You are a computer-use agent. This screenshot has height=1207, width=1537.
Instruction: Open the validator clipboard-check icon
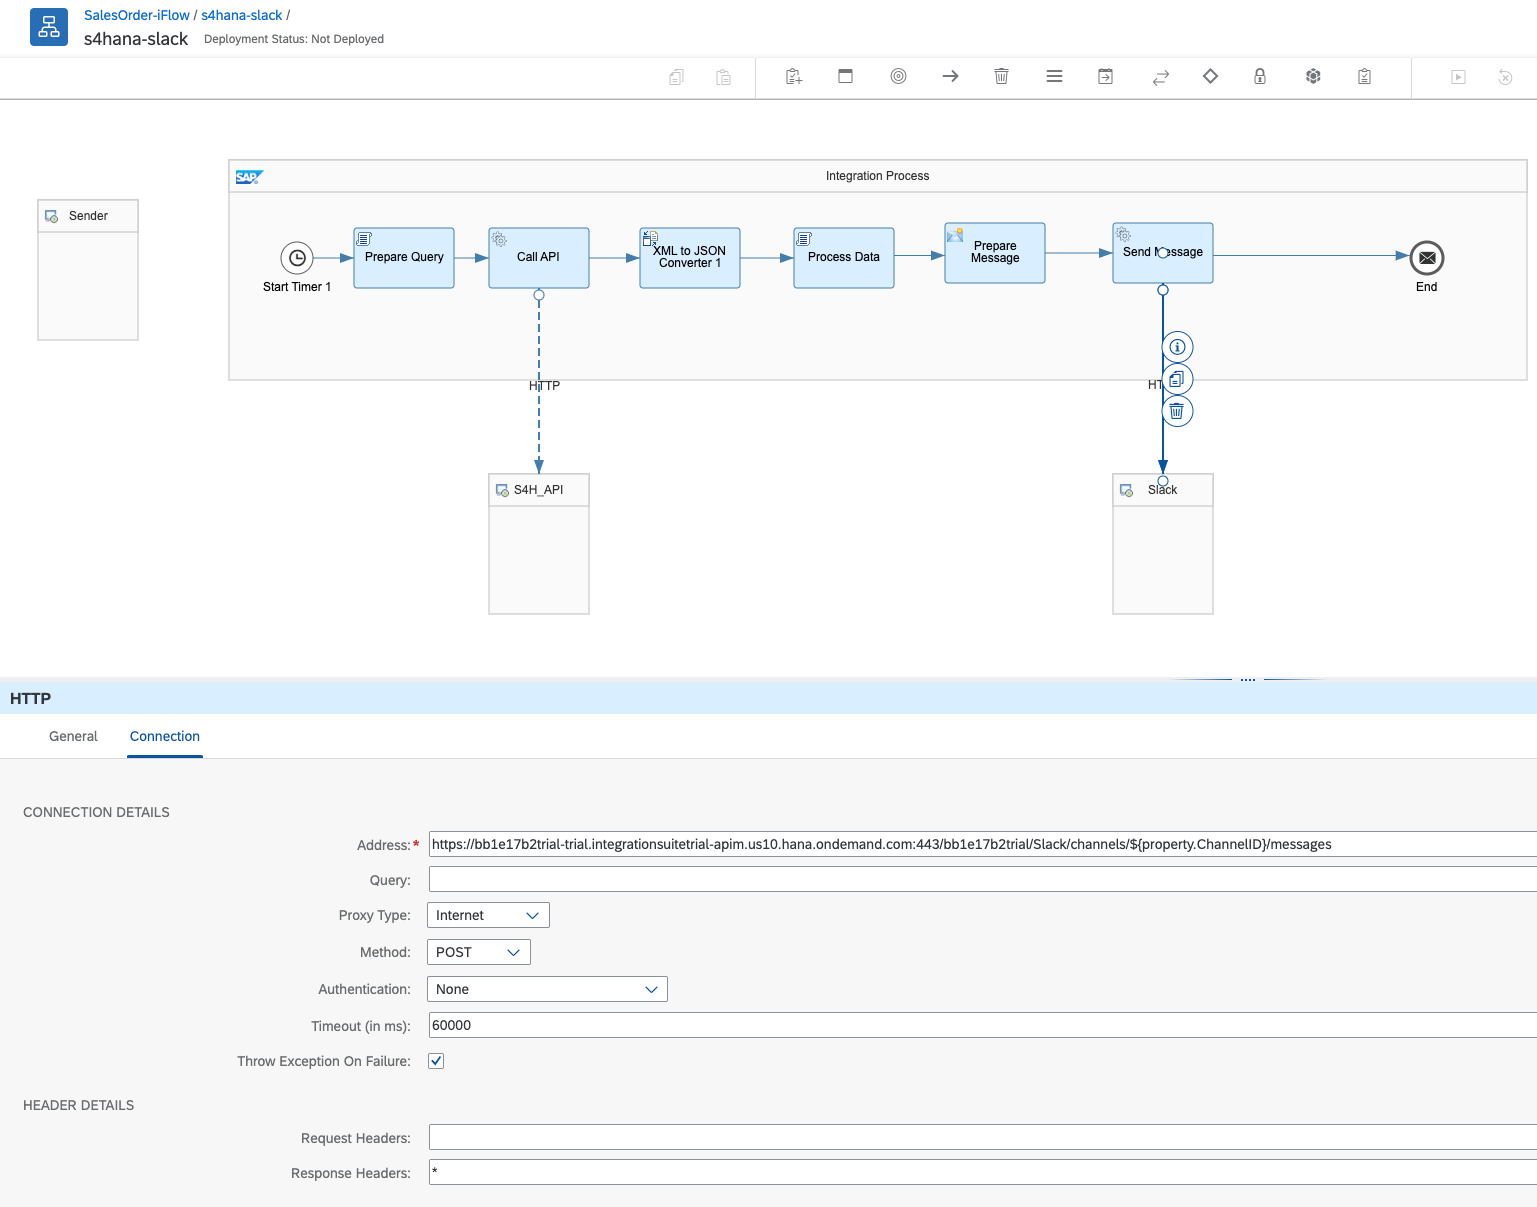(x=1364, y=76)
